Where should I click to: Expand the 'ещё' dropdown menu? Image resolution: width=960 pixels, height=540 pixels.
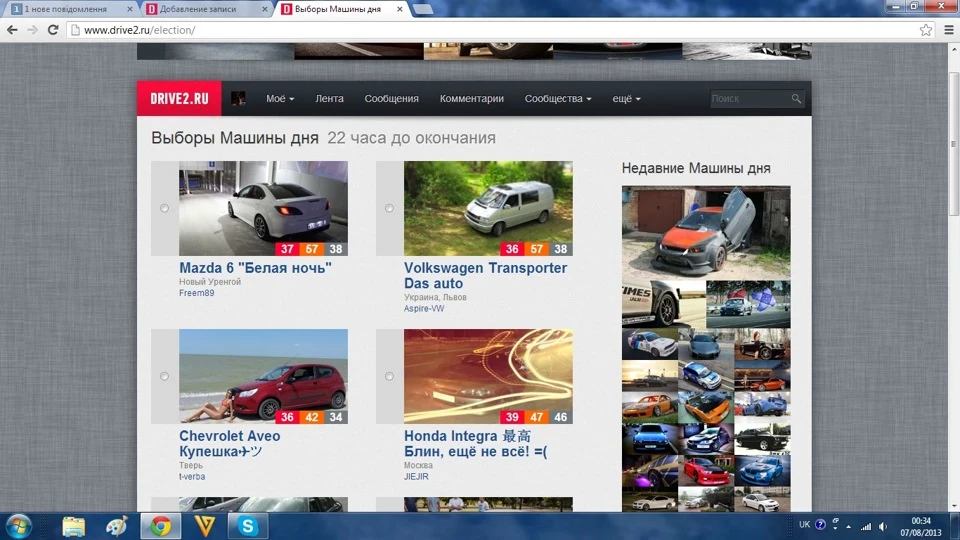(x=626, y=99)
